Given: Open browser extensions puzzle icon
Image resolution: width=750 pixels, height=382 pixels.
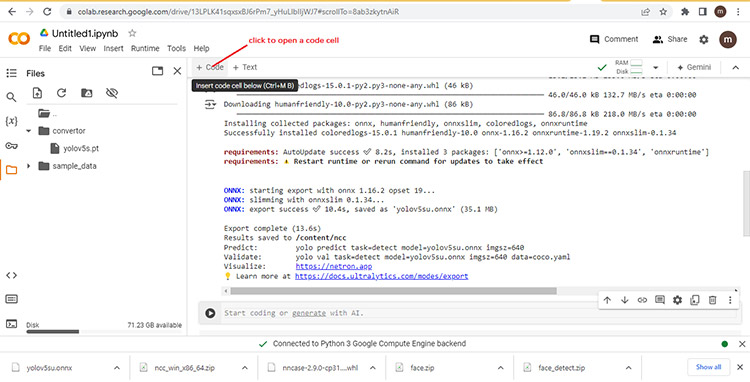Looking at the screenshot, I should pyautogui.click(x=685, y=12).
